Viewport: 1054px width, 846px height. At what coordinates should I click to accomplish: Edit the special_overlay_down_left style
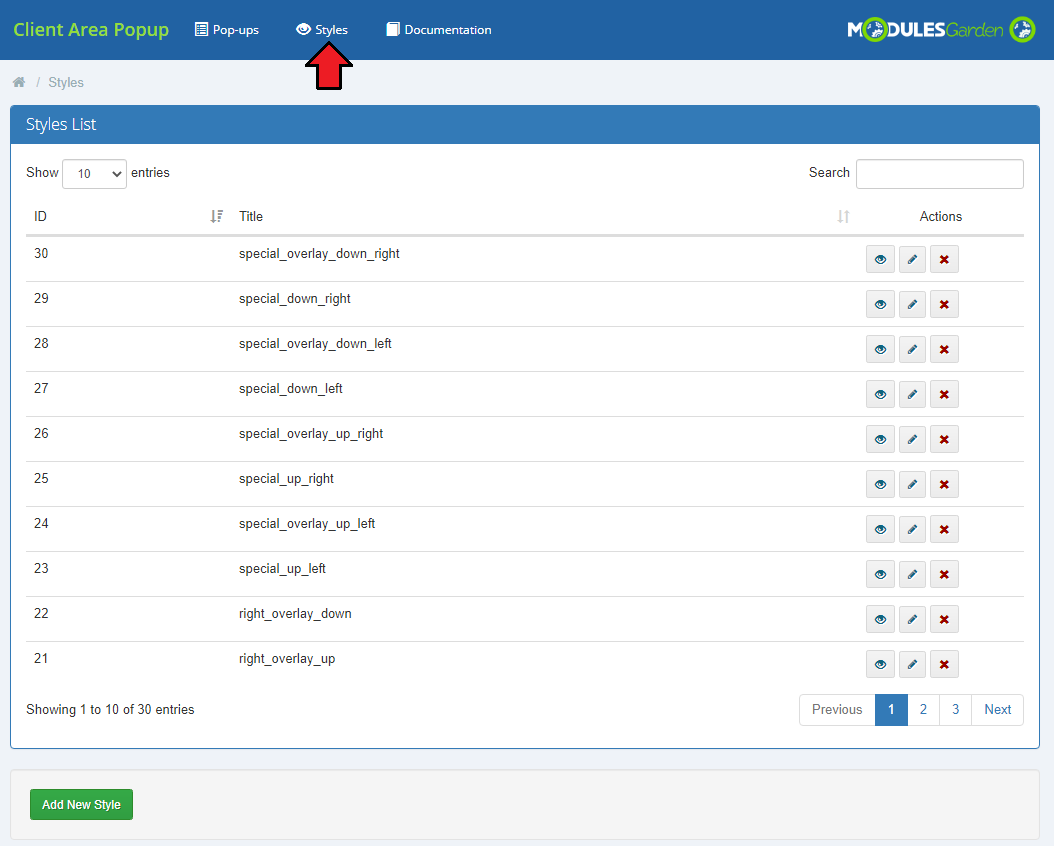[x=912, y=349]
